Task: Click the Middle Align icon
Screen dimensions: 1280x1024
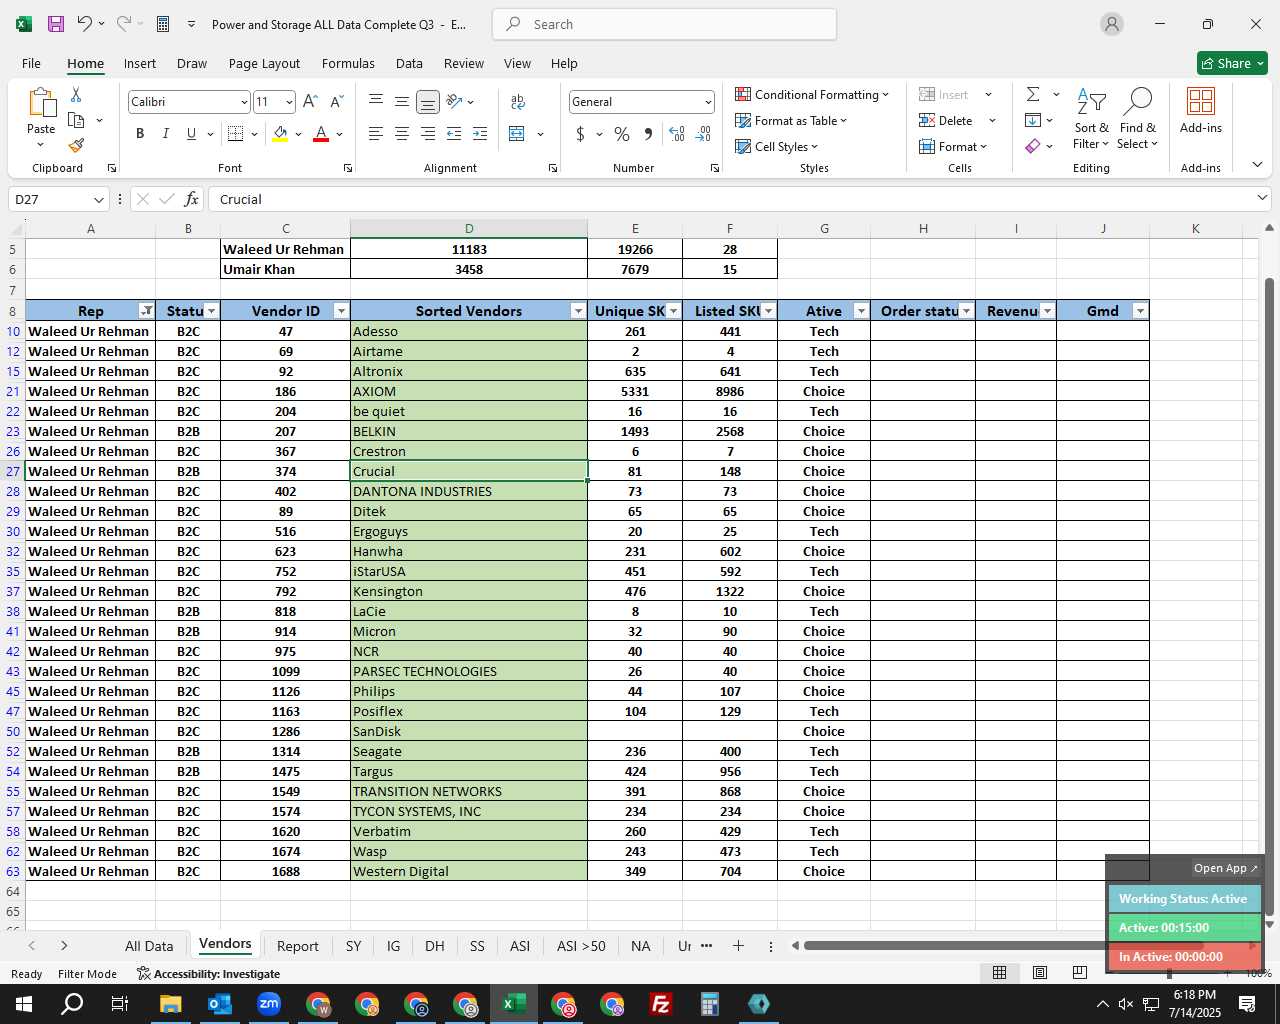Action: point(401,101)
